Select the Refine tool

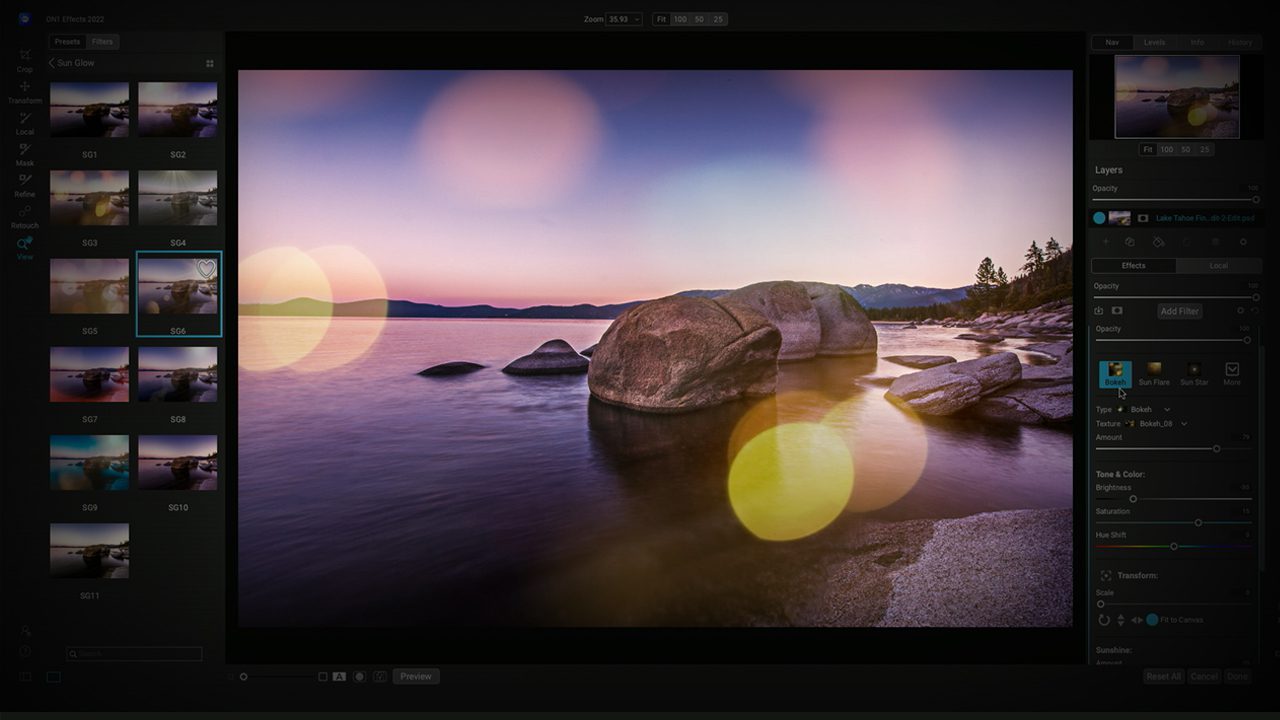coord(25,184)
